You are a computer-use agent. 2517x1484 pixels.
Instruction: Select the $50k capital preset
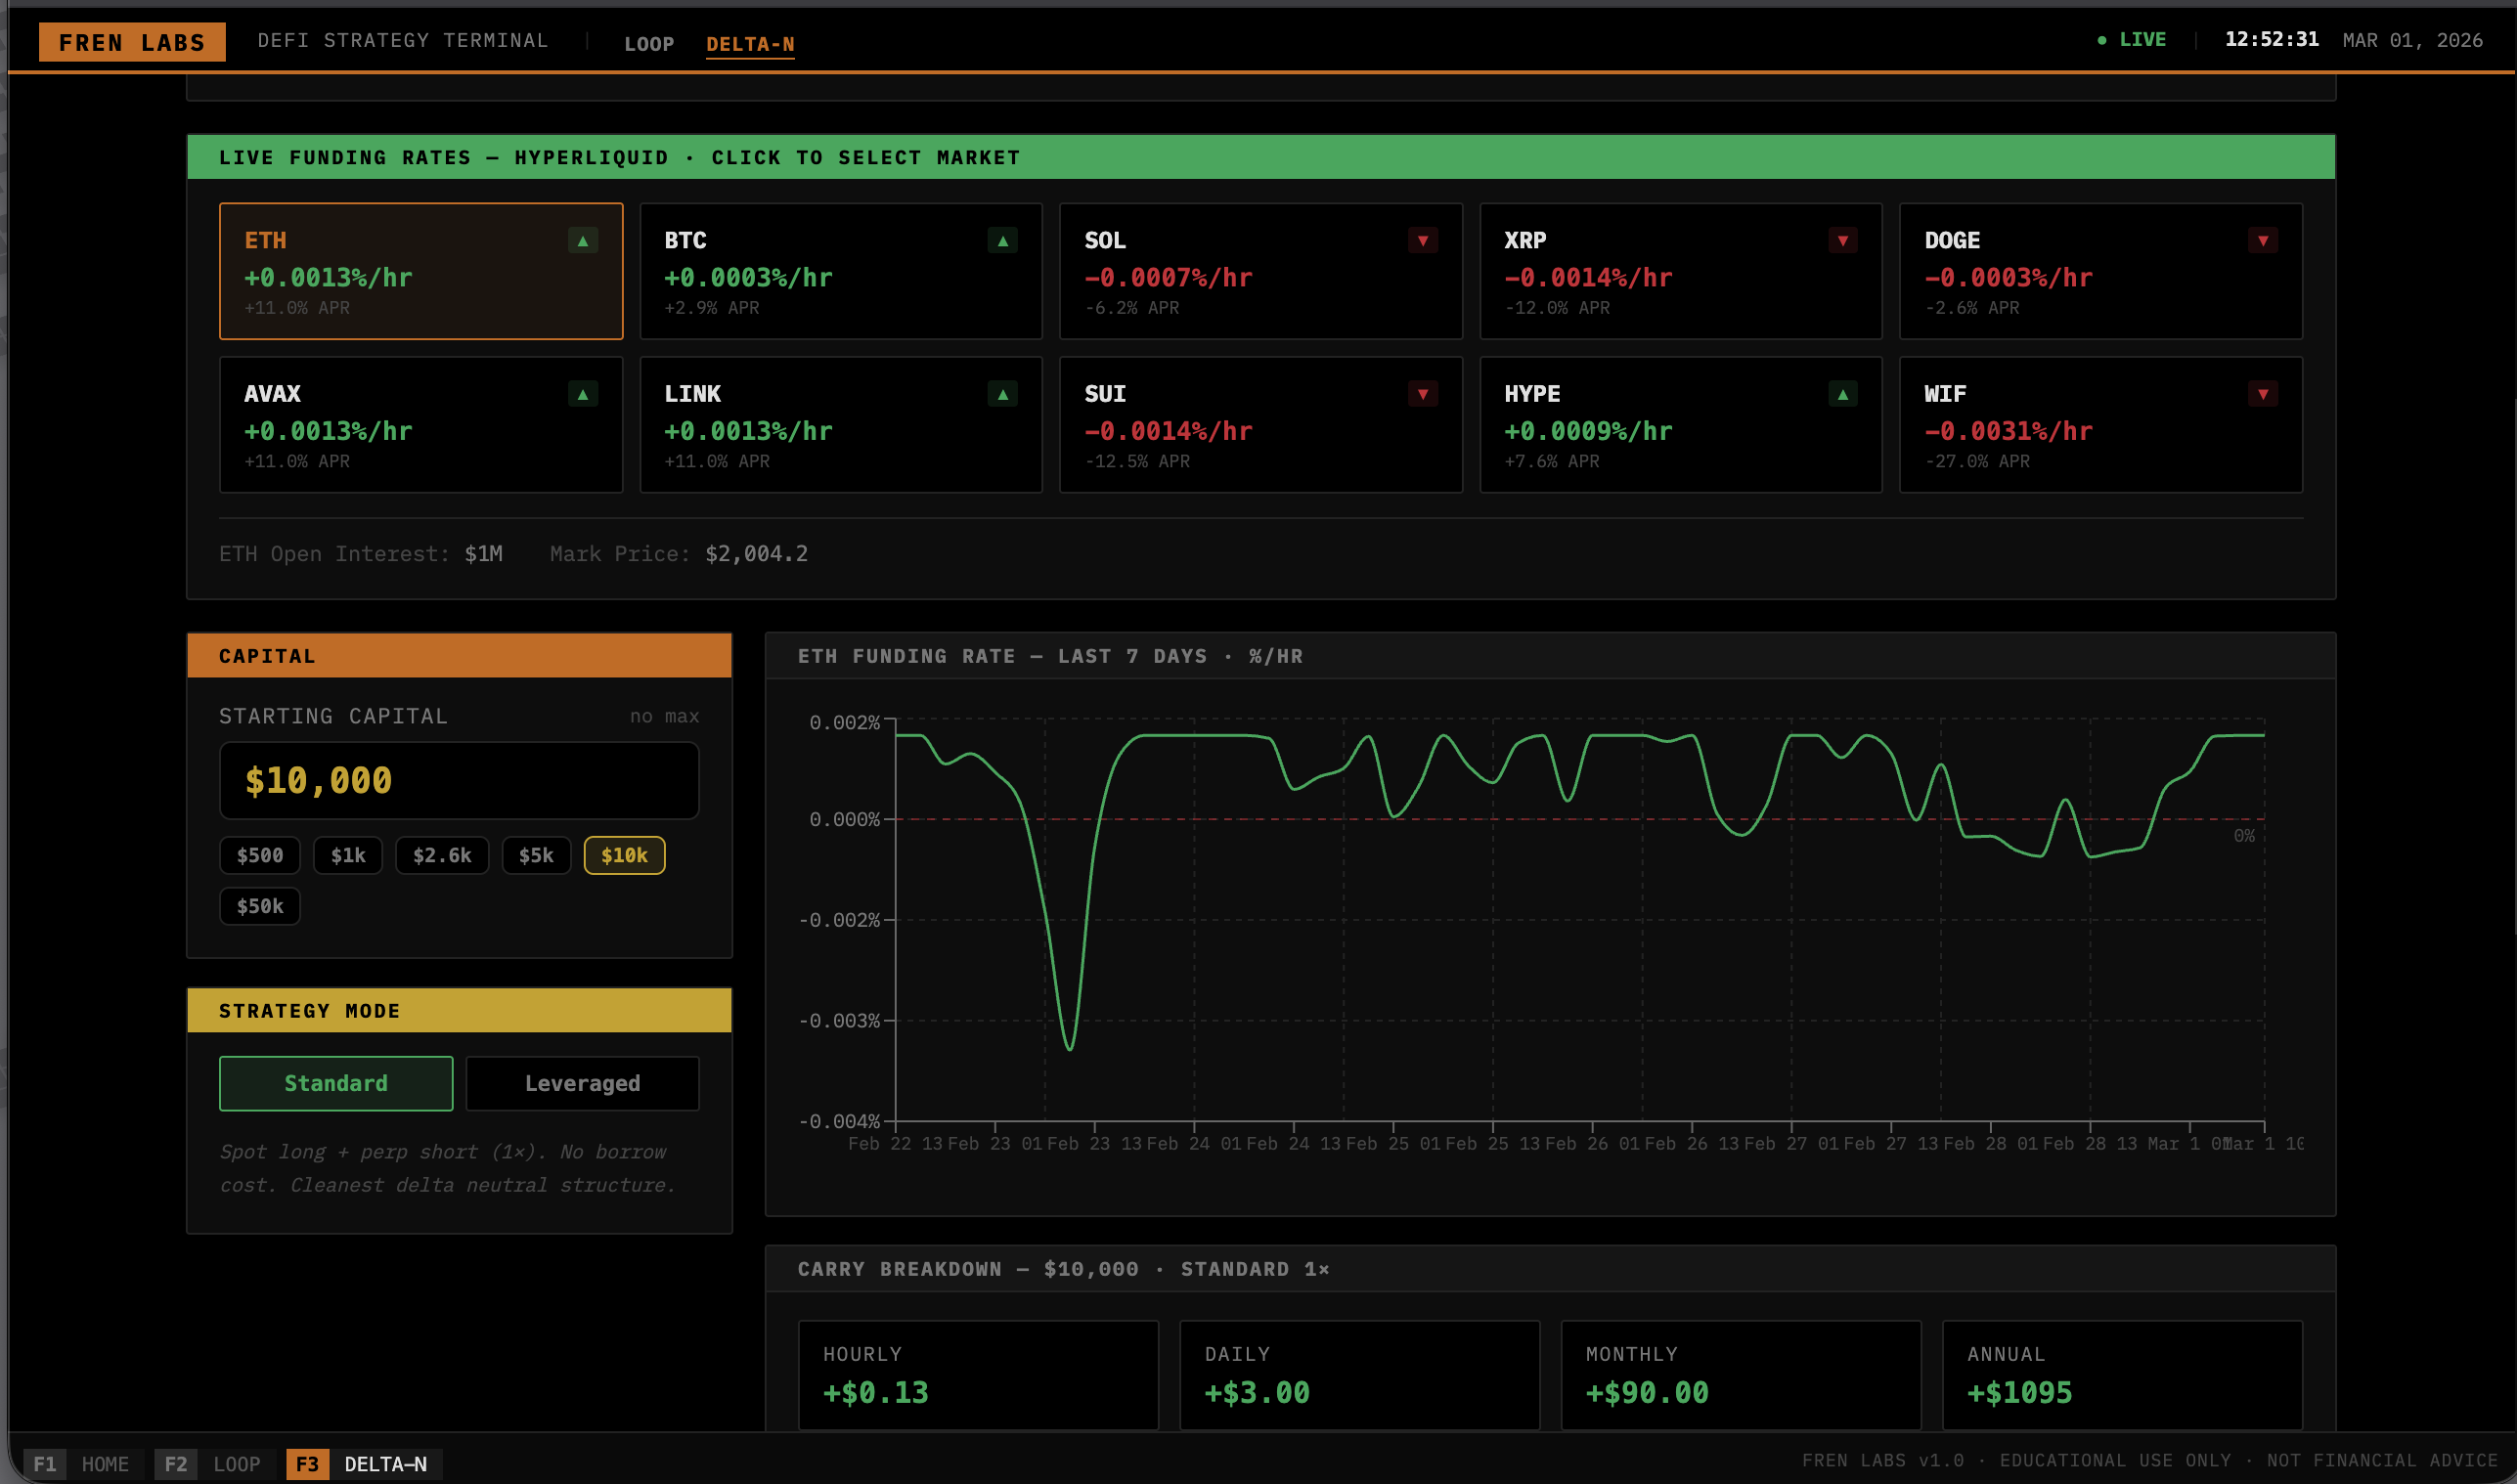point(260,906)
